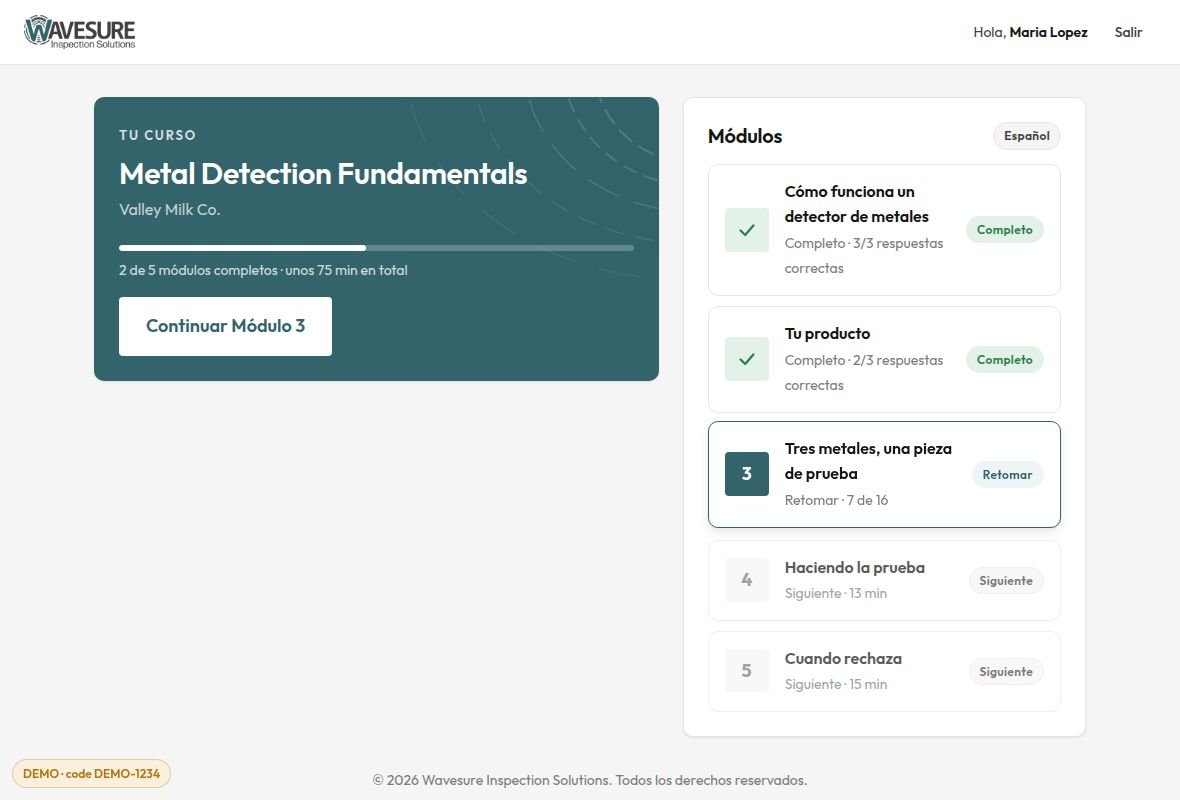Viewport: 1180px width, 800px height.
Task: Click Siguiente badge for Cuando rechaza
Action: [x=1005, y=672]
